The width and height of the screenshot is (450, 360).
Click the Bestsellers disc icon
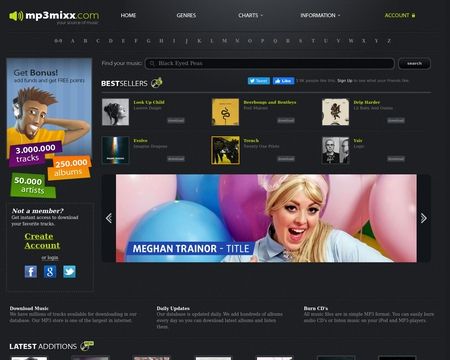pos(157,82)
